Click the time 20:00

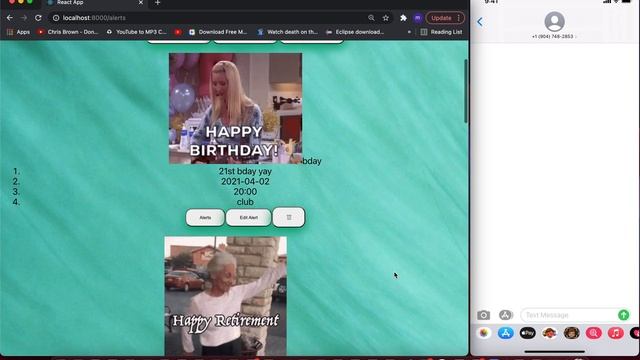pyautogui.click(x=245, y=192)
